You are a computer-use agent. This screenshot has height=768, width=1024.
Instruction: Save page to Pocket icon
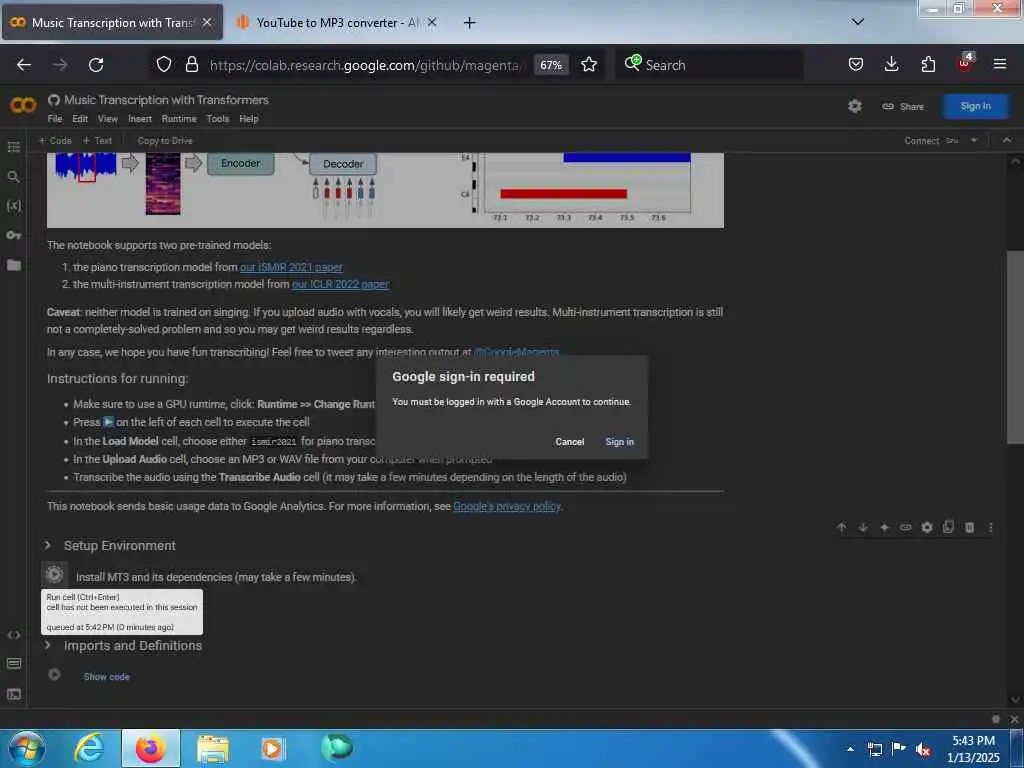pyautogui.click(x=856, y=64)
